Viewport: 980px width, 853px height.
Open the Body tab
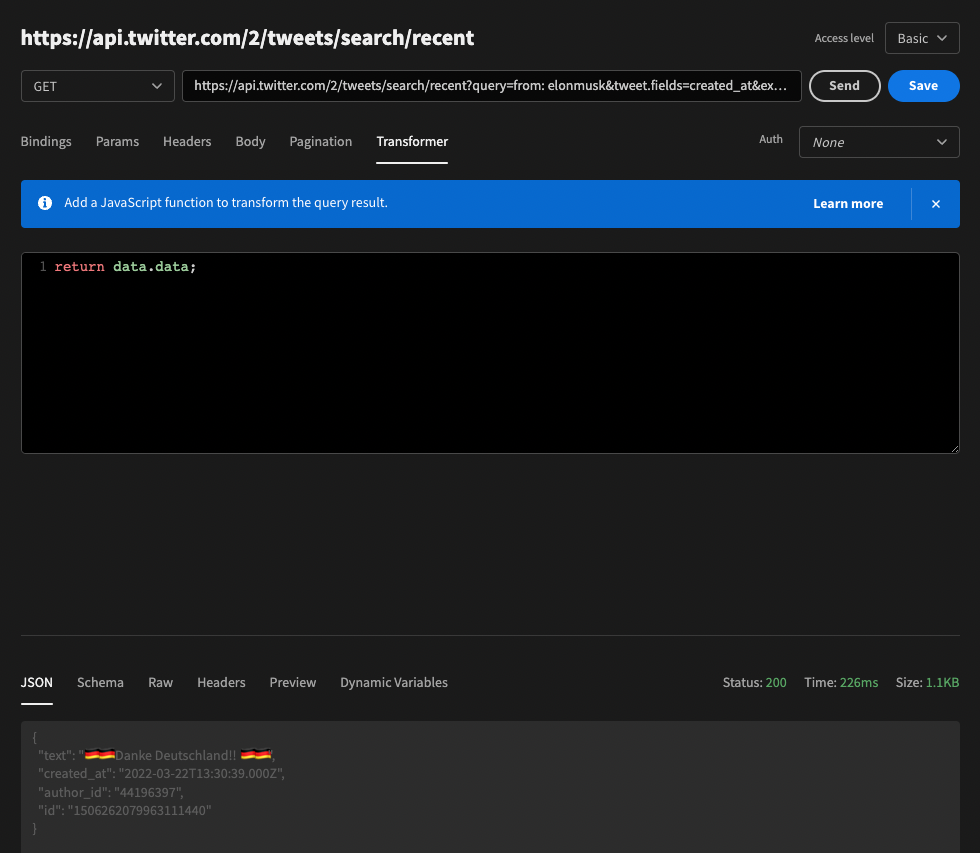(x=250, y=141)
